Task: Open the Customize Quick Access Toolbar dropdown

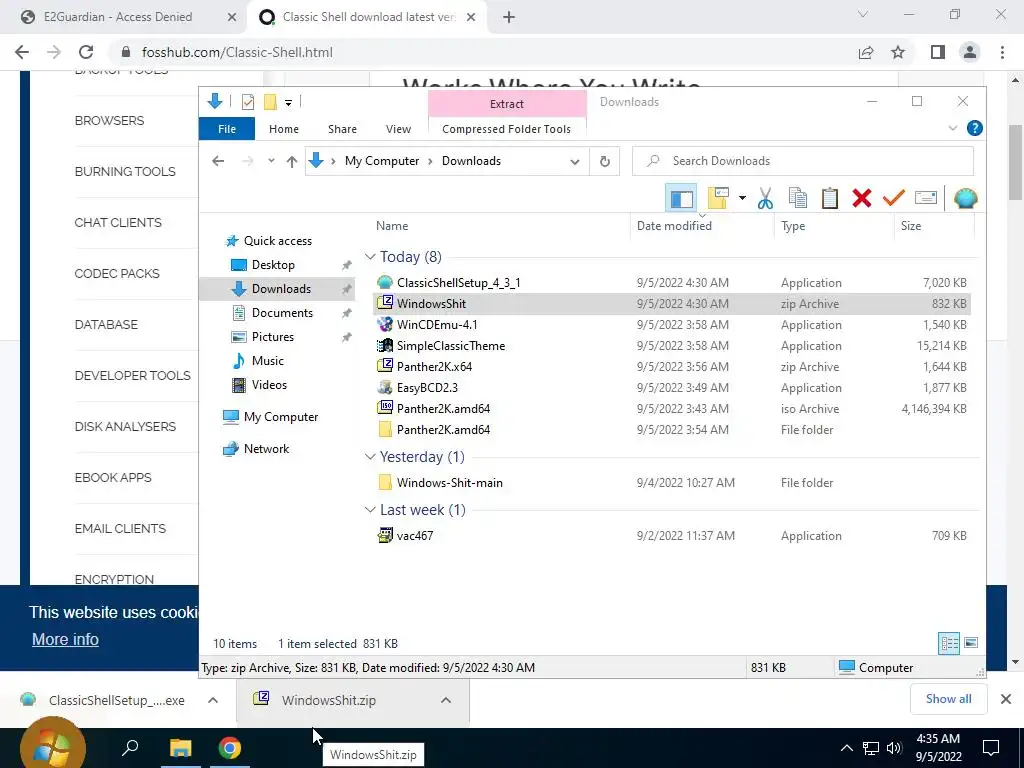Action: point(288,103)
